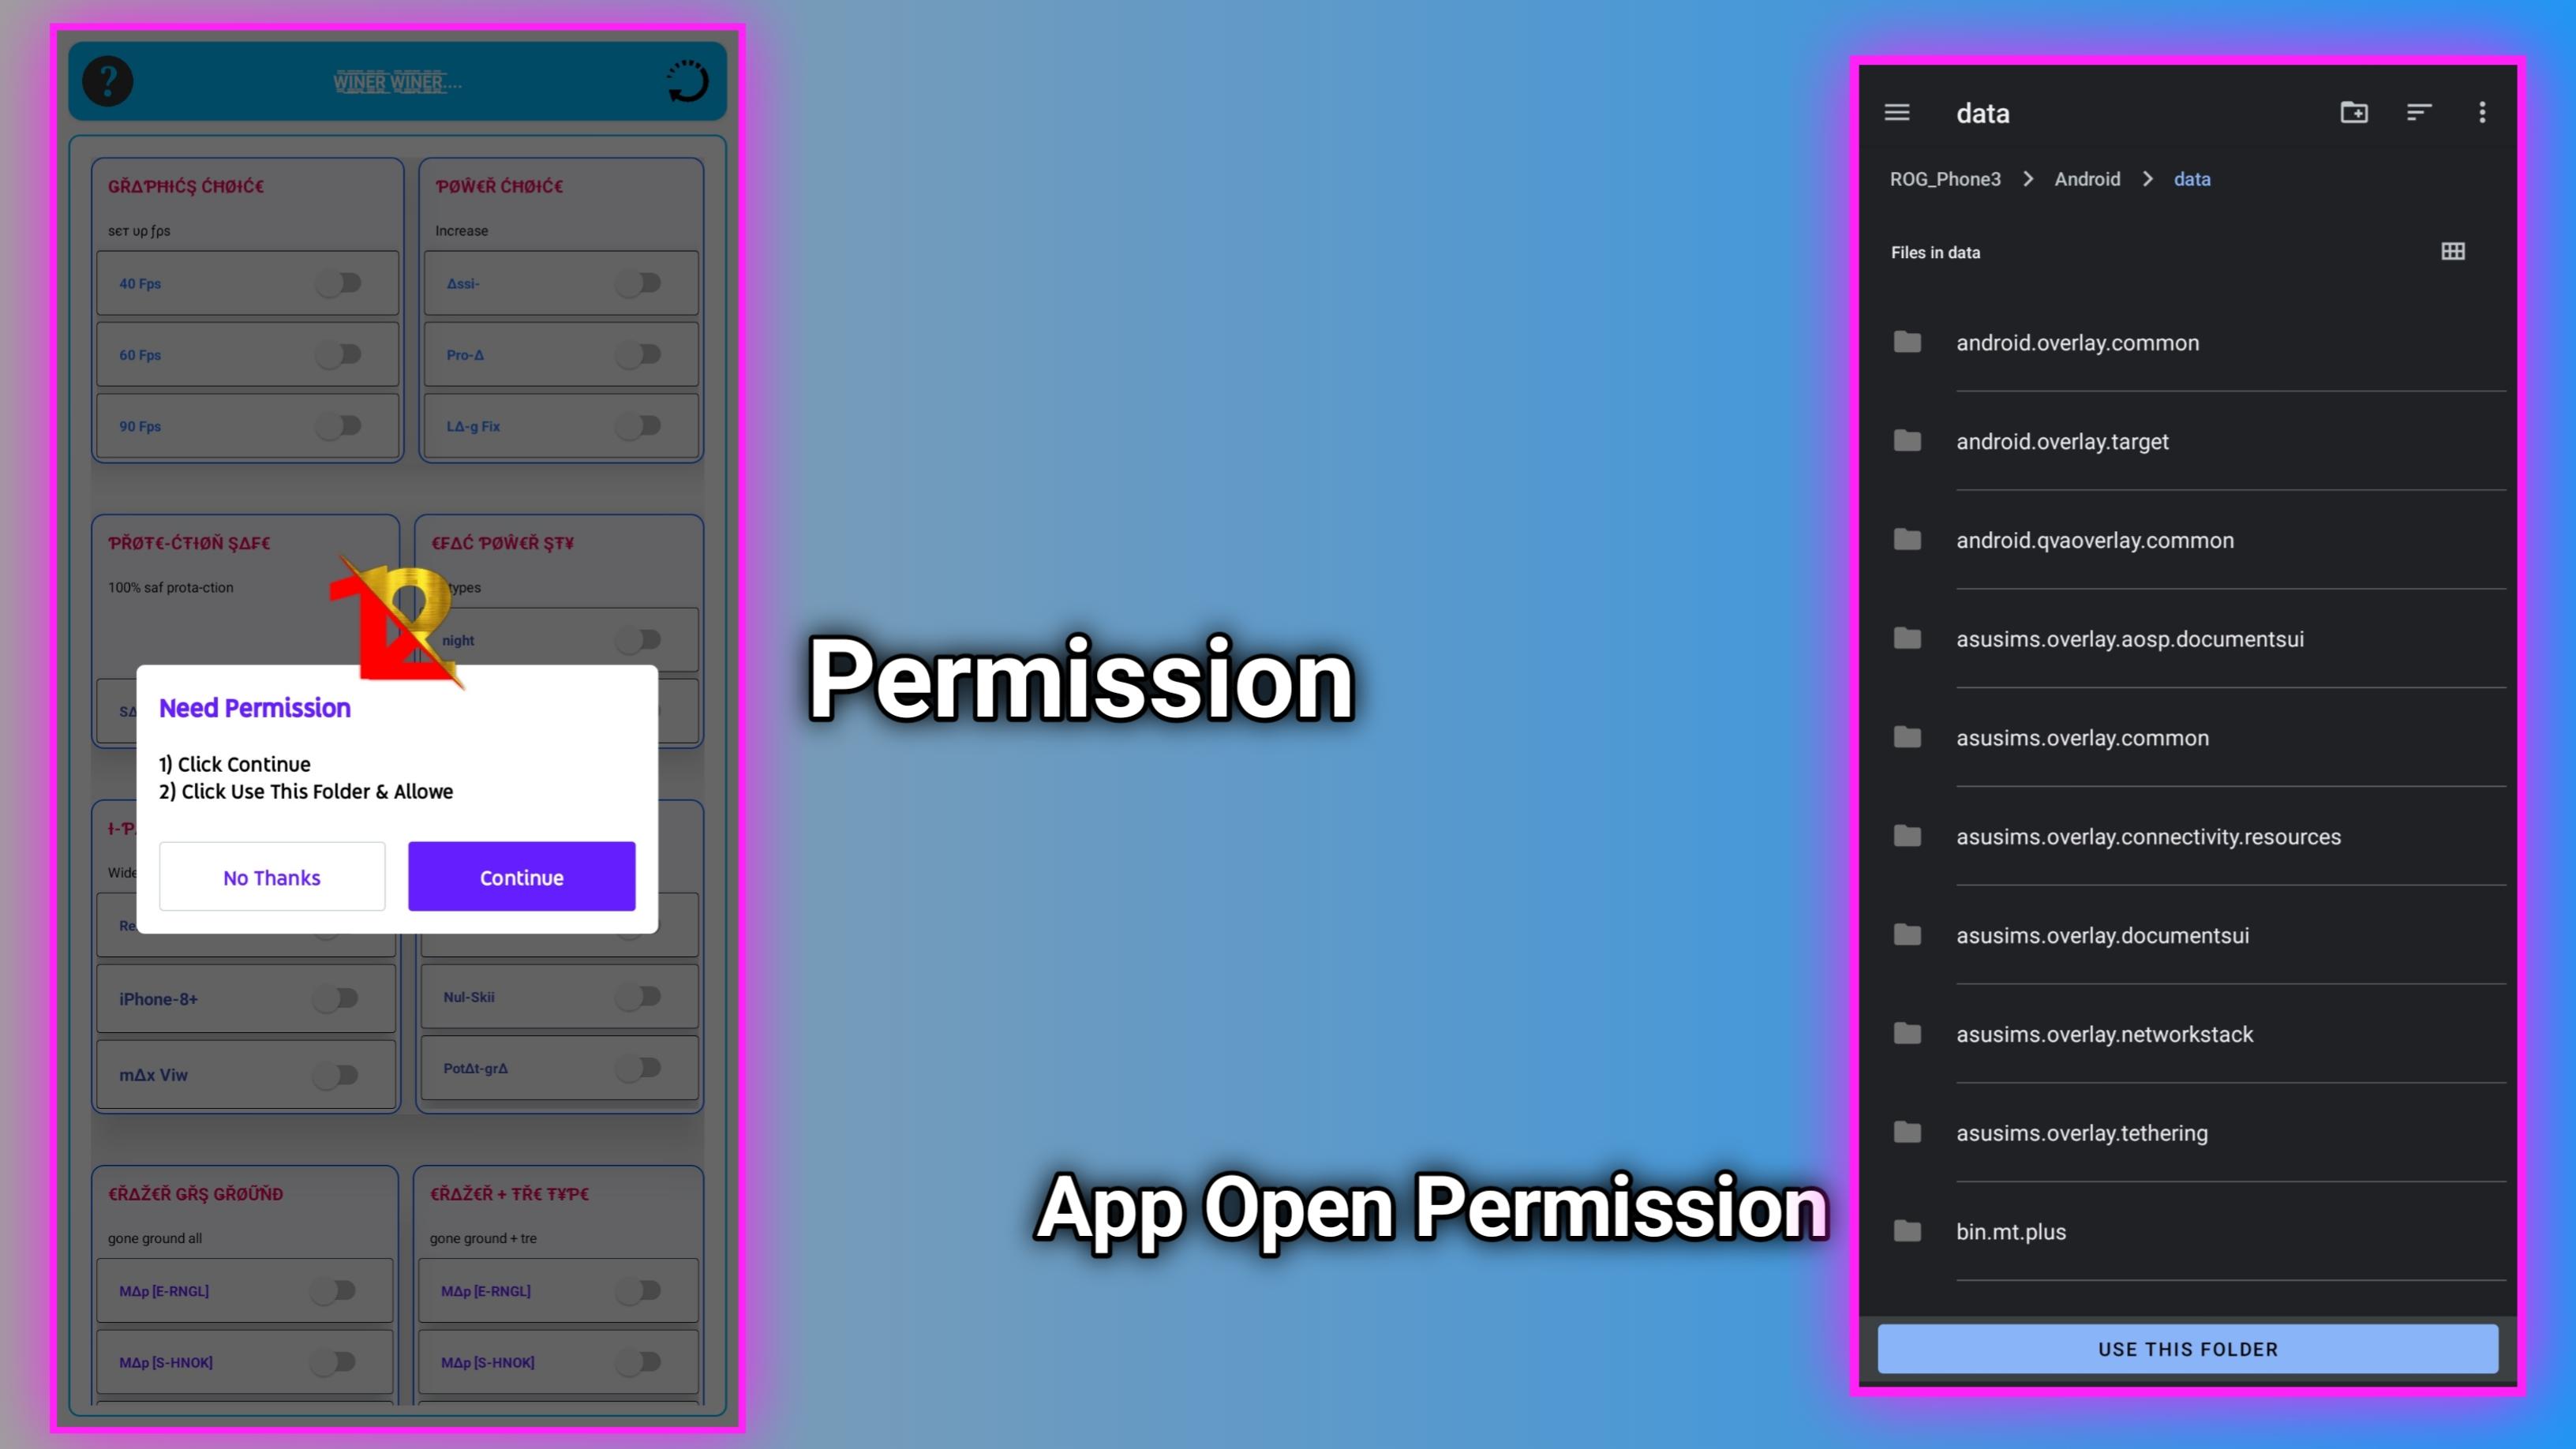Click Continue to grant permission
2576x1449 pixels.
520,876
